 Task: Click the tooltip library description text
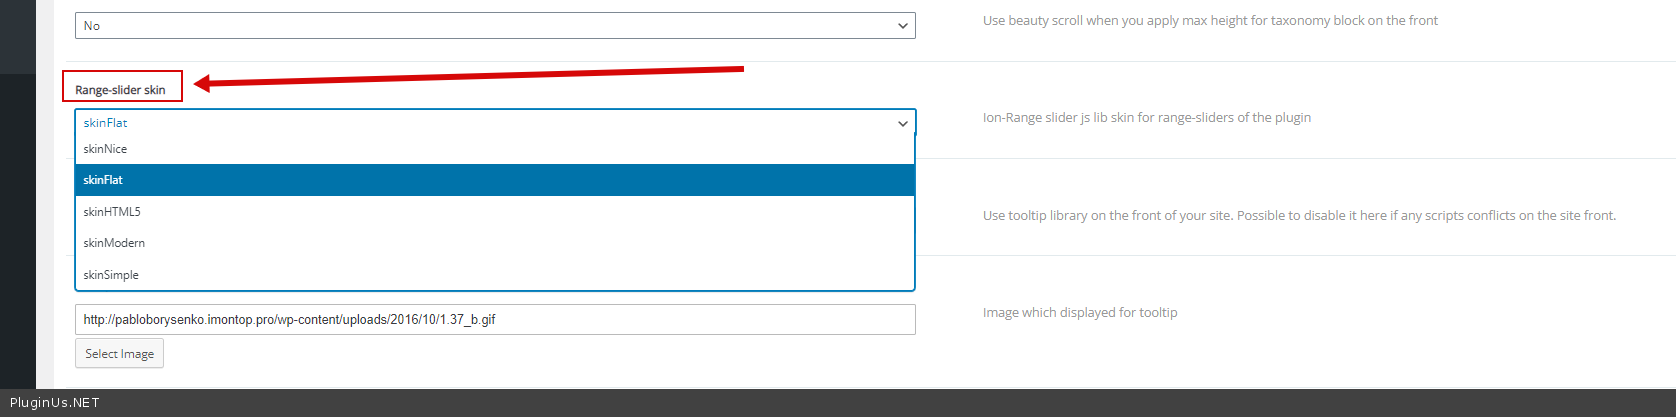1299,216
